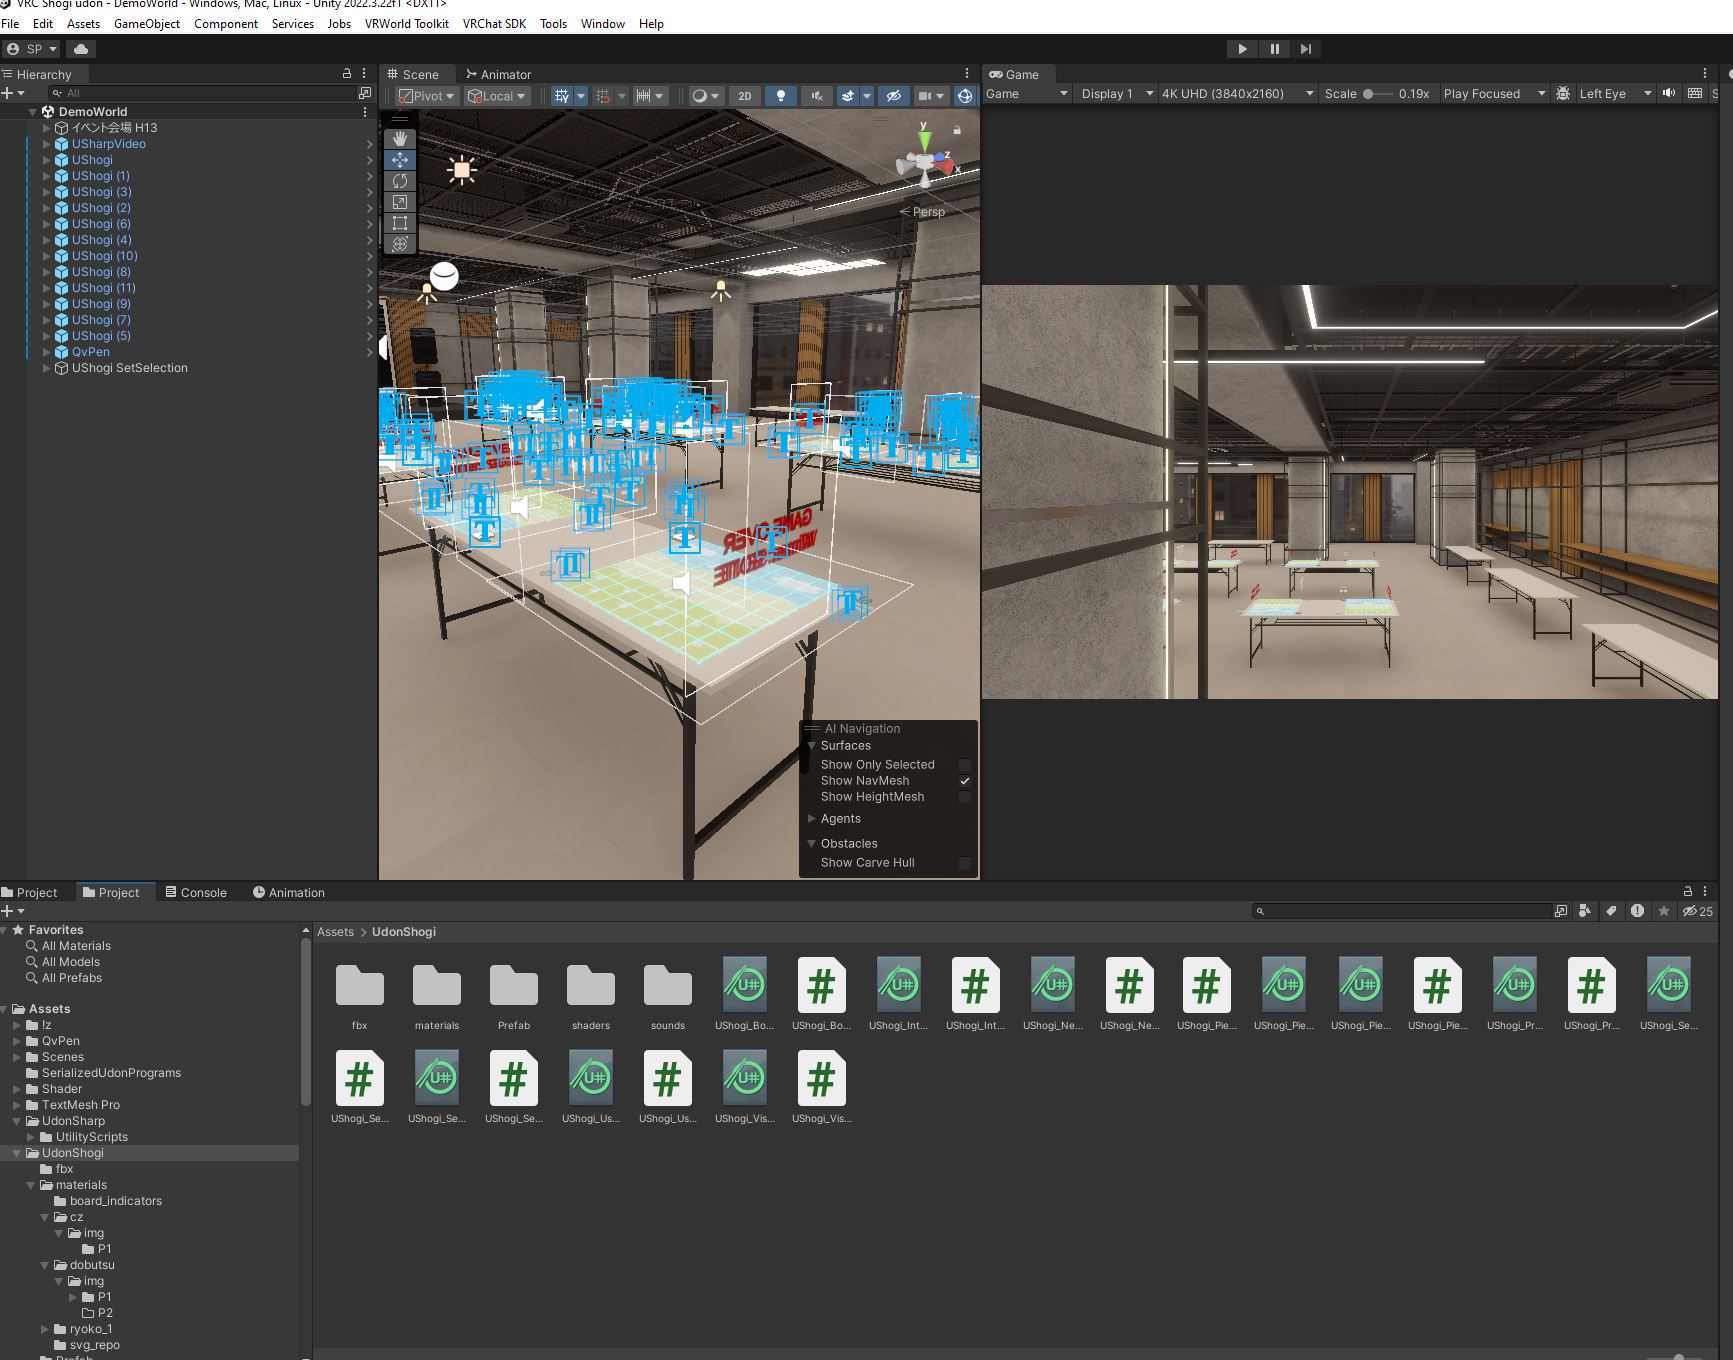Screen dimensions: 1733x1360
Task: Mute audio in Game view
Action: click(1668, 94)
